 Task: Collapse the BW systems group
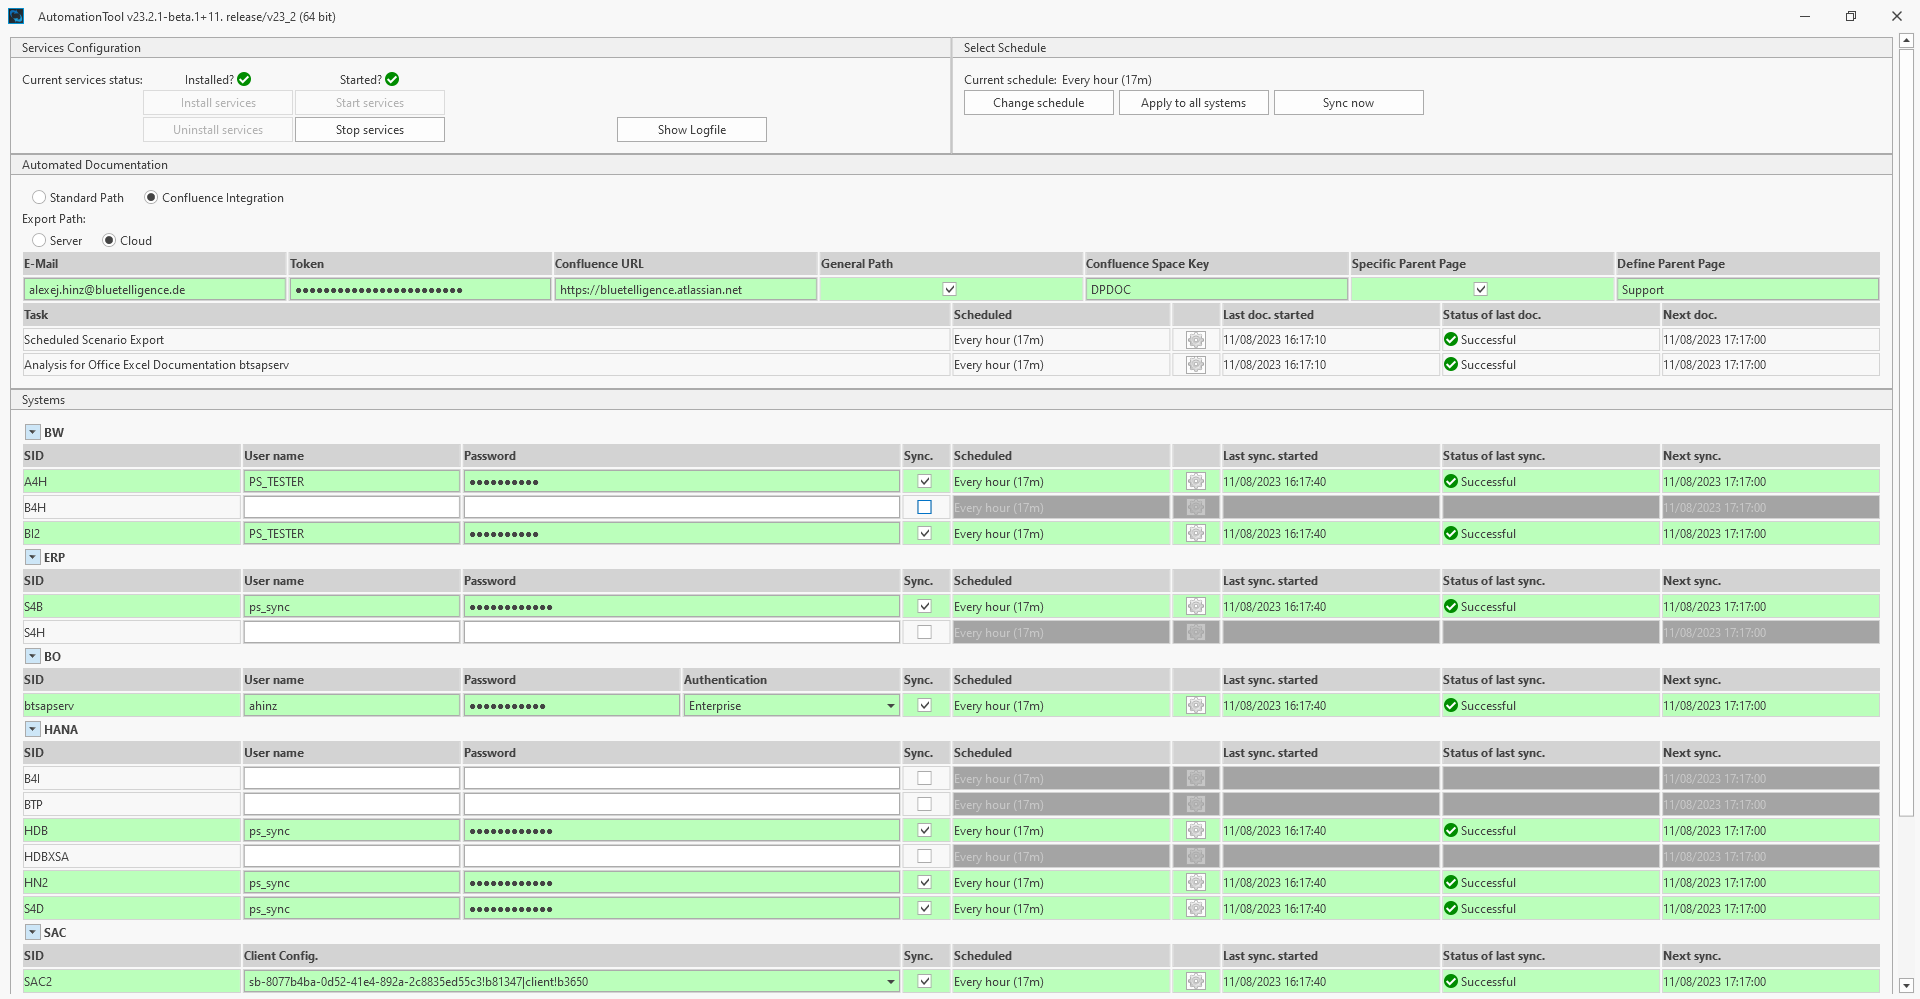(x=32, y=433)
